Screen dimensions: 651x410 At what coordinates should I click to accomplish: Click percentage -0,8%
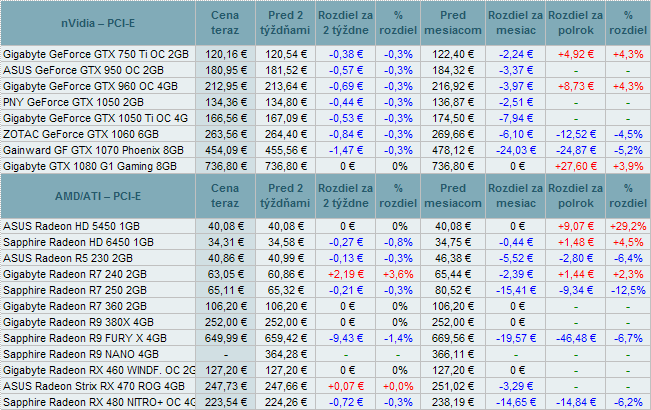point(398,242)
